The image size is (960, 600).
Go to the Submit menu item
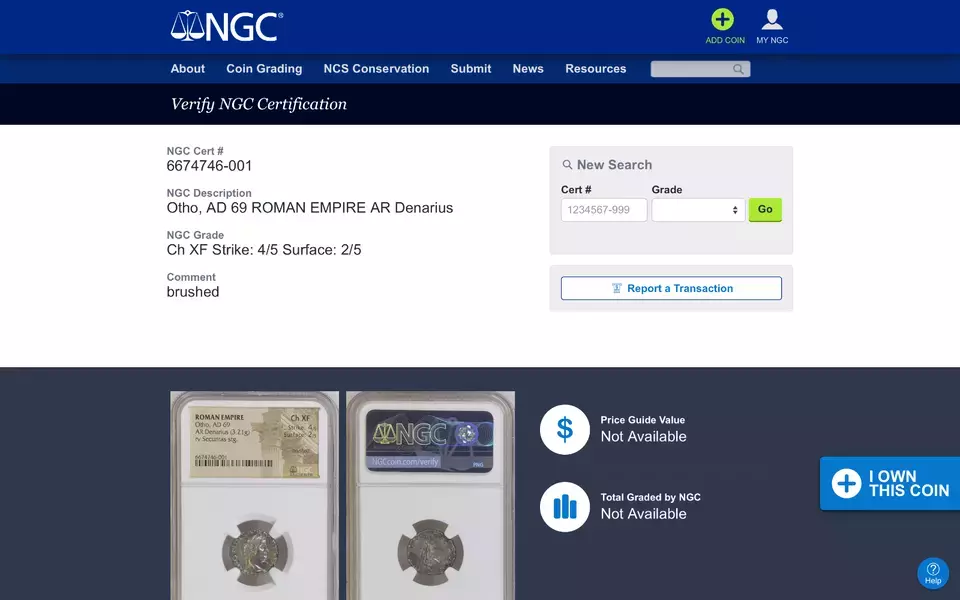click(471, 69)
